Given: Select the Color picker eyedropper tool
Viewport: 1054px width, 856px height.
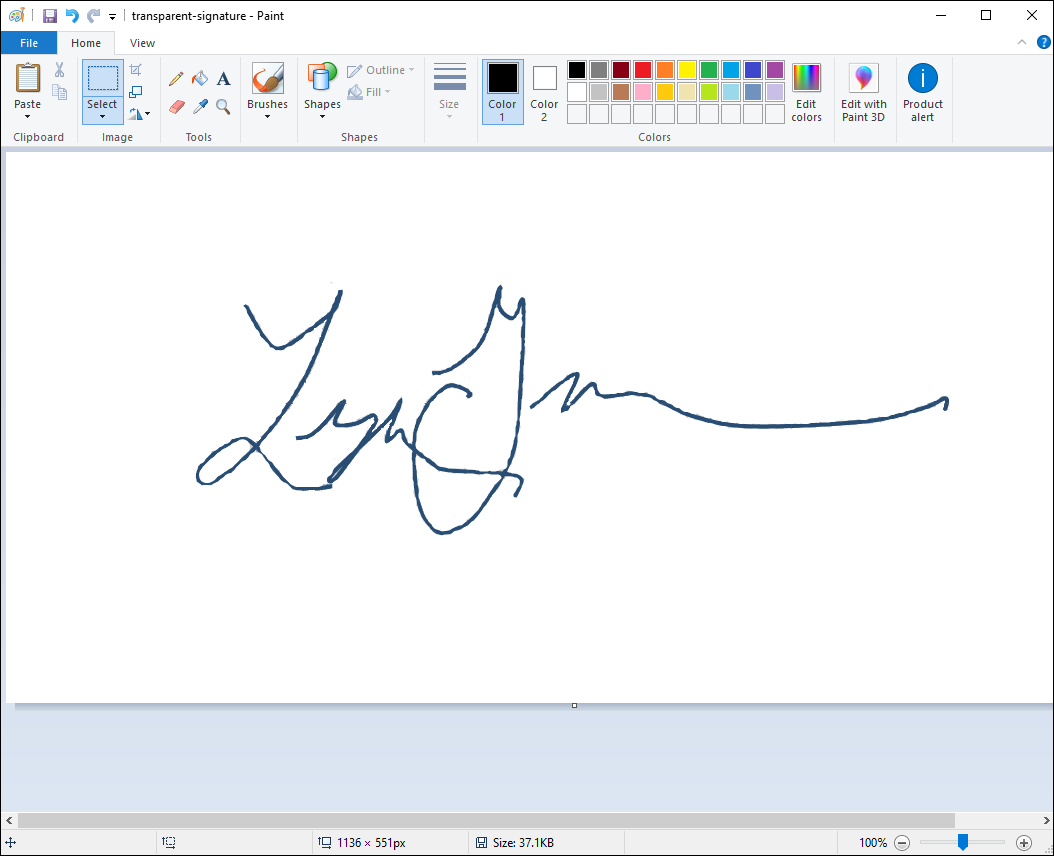Looking at the screenshot, I should pos(200,106).
